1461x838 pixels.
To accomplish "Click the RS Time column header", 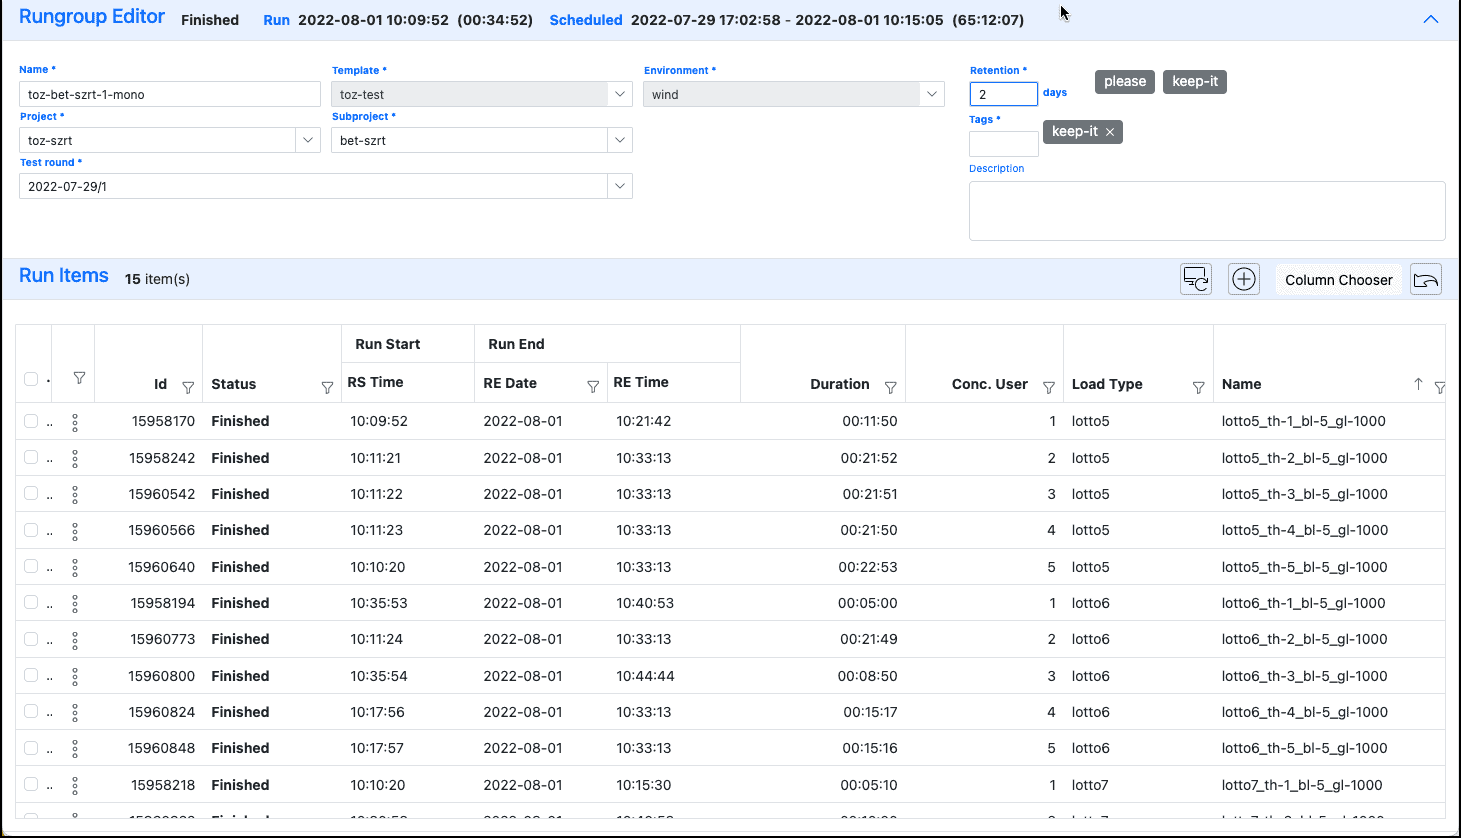I will [375, 382].
